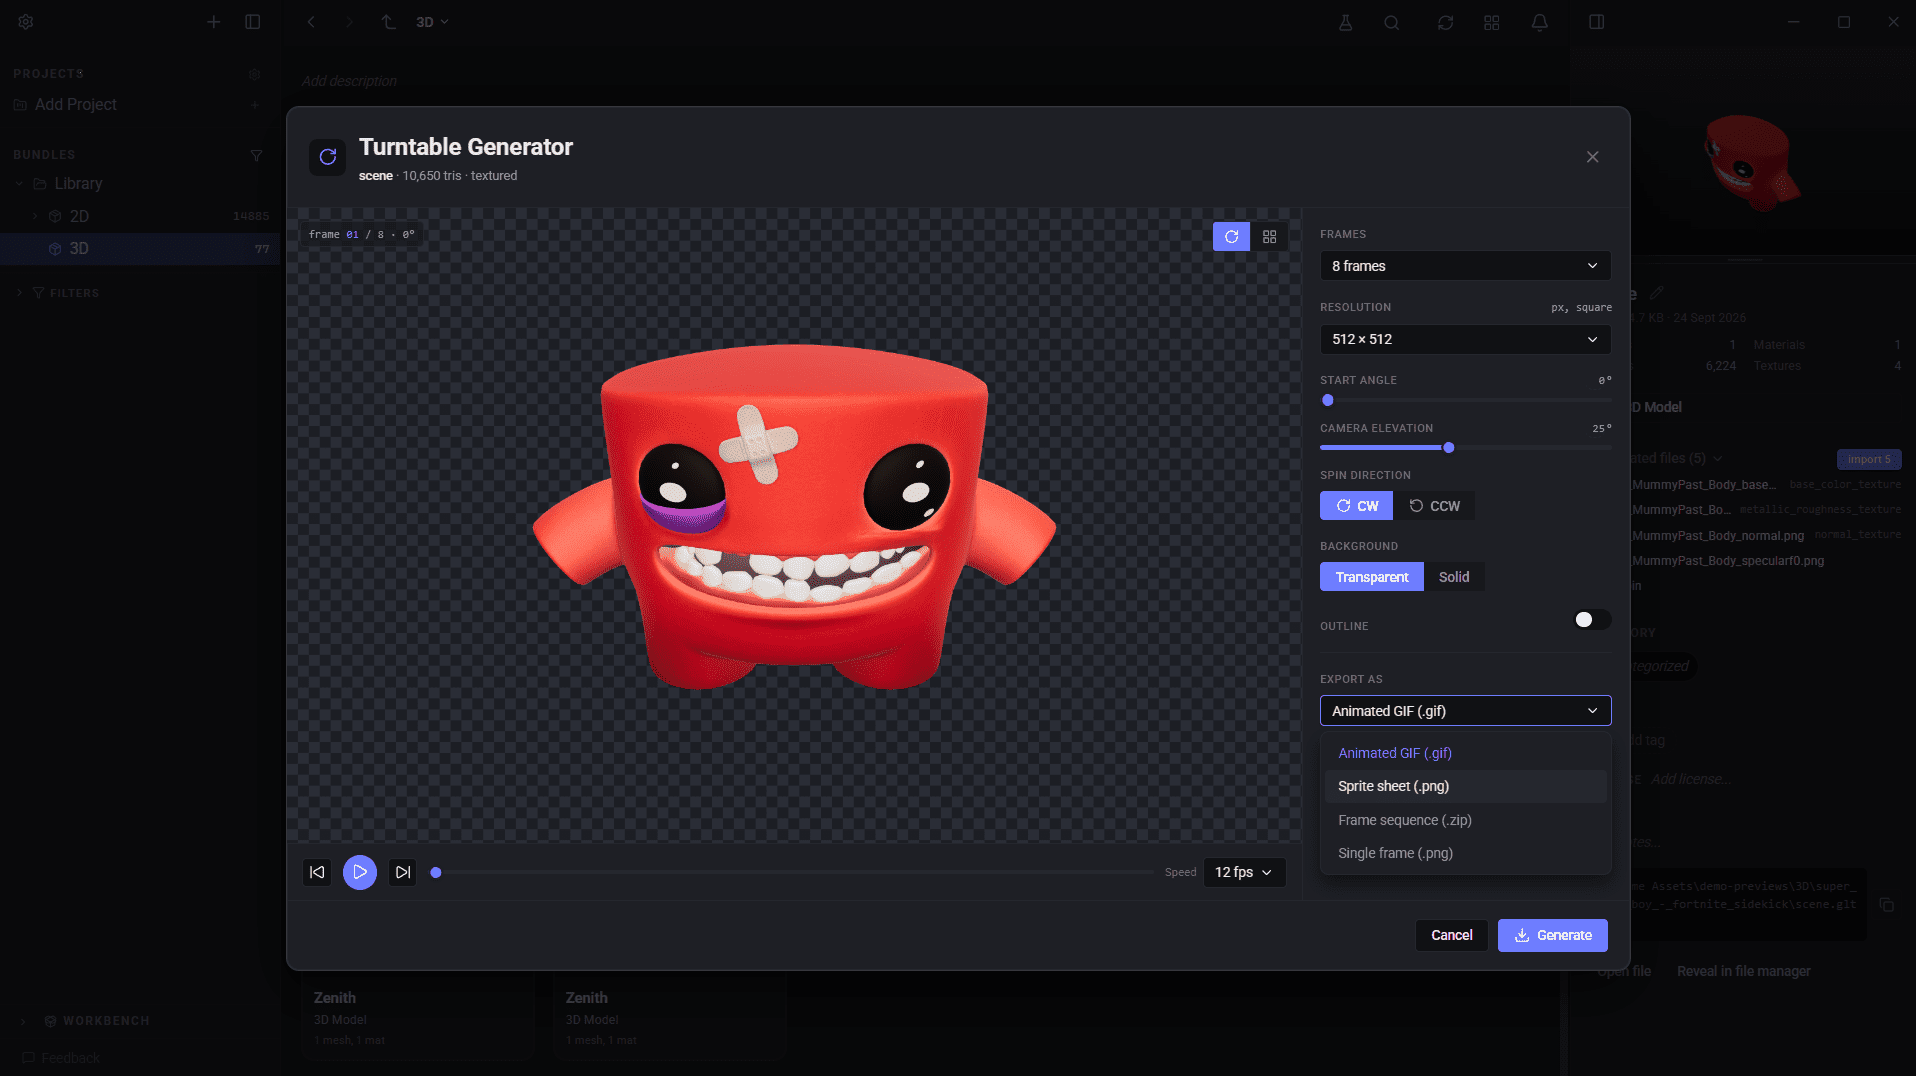The width and height of the screenshot is (1916, 1076).
Task: Open the grid view icon in toolbar
Action: point(1491,22)
